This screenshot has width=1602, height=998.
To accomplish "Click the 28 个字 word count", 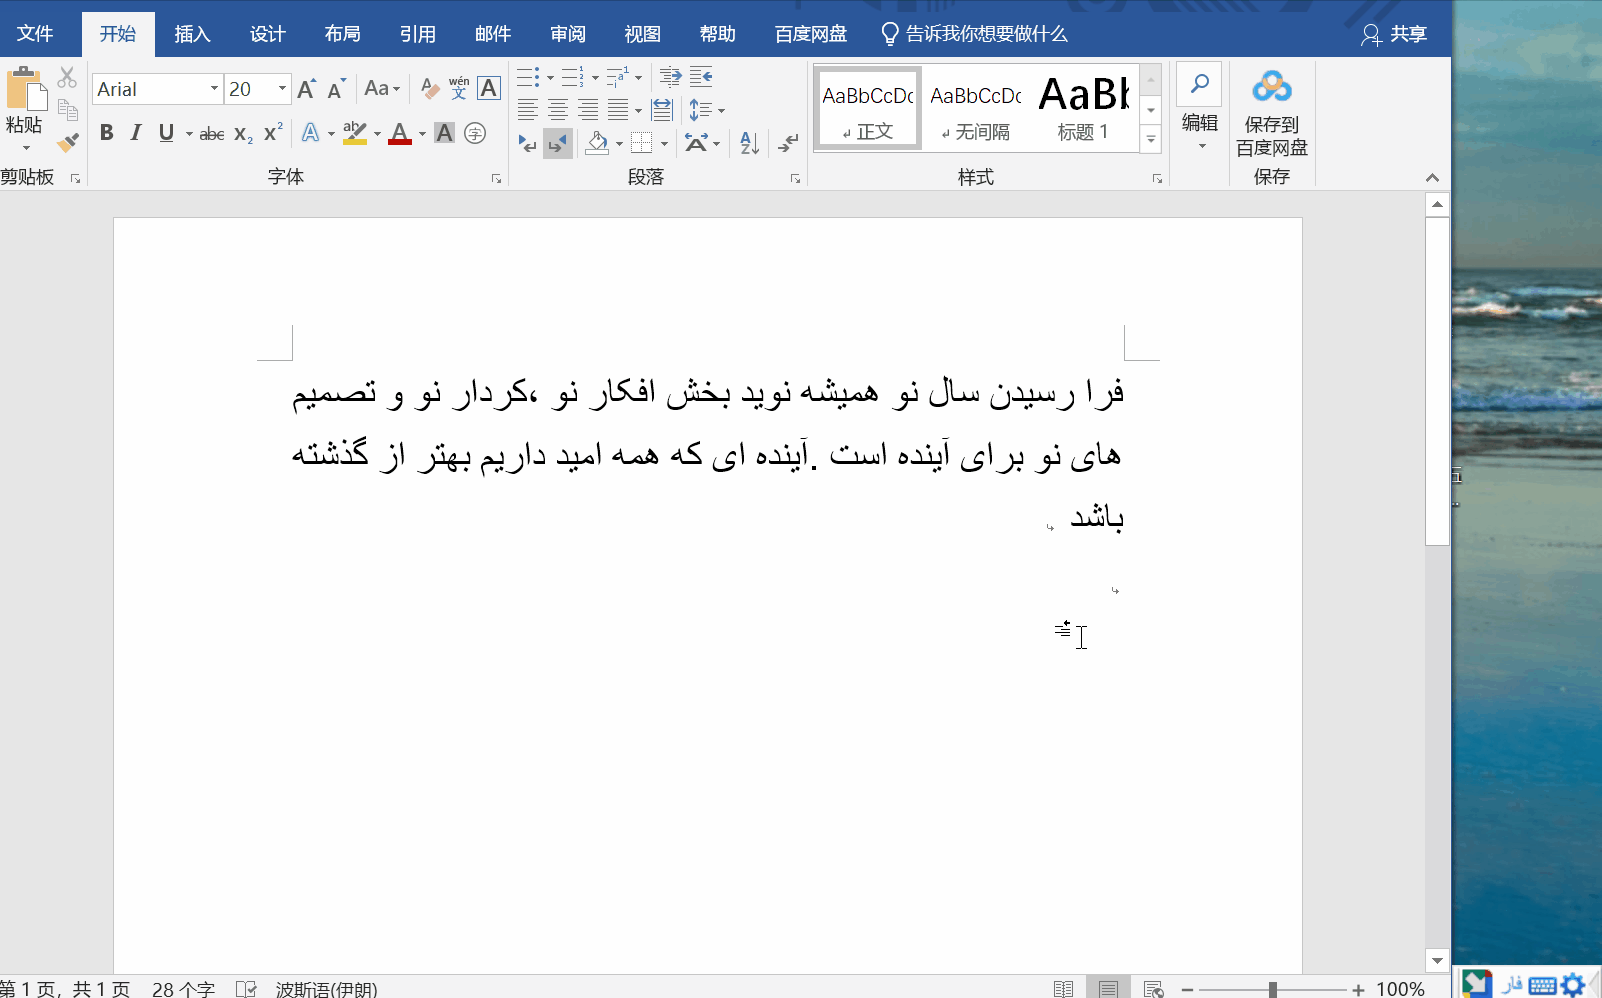I will tap(183, 989).
